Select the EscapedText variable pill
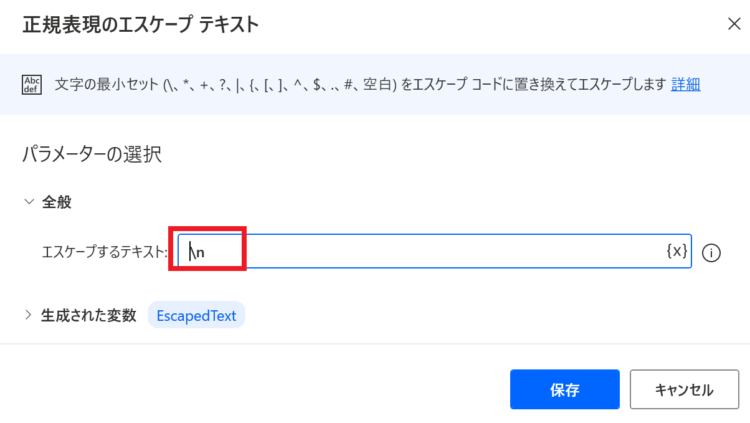The width and height of the screenshot is (750, 423). click(196, 315)
